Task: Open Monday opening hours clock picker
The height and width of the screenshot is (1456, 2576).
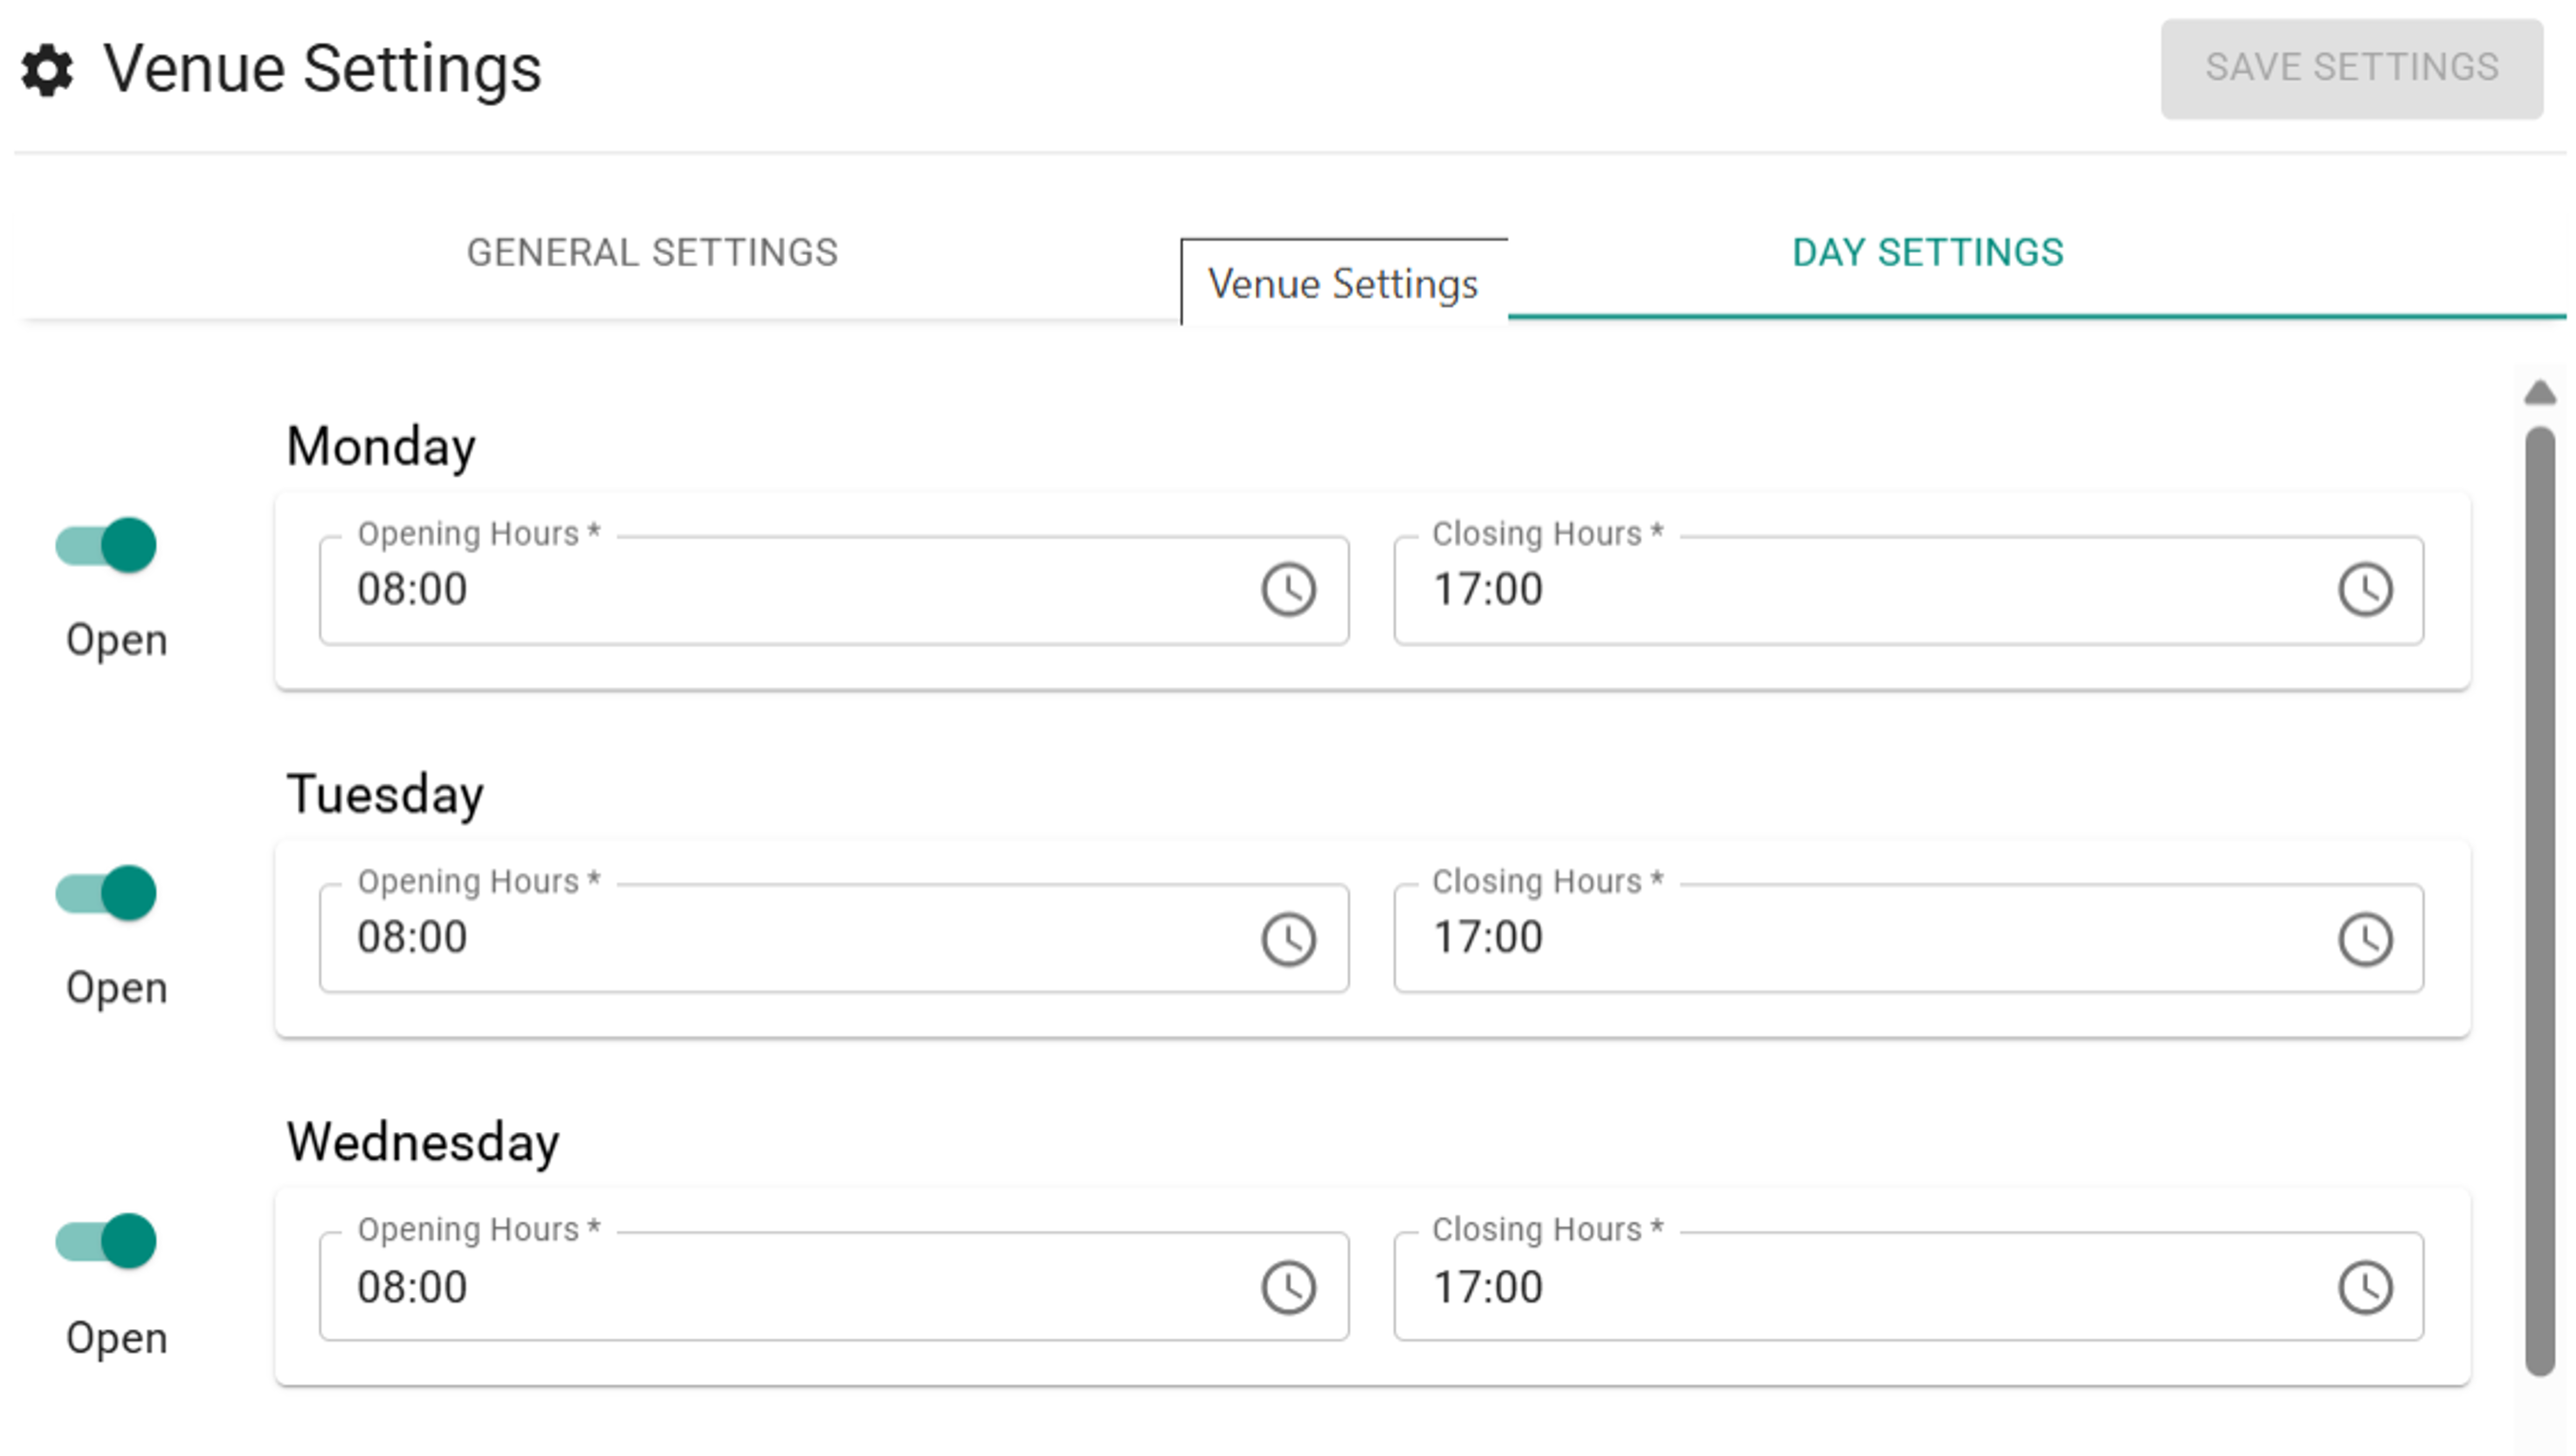Action: [1288, 589]
